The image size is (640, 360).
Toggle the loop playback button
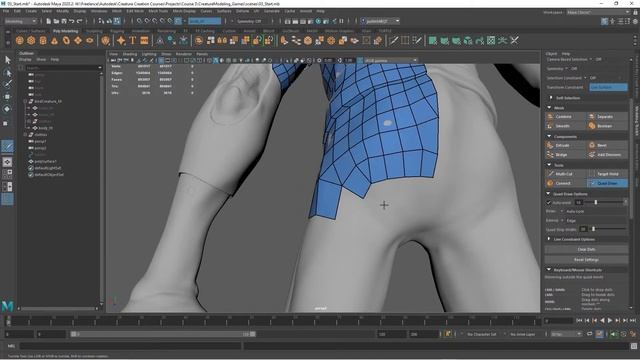[x=589, y=334]
